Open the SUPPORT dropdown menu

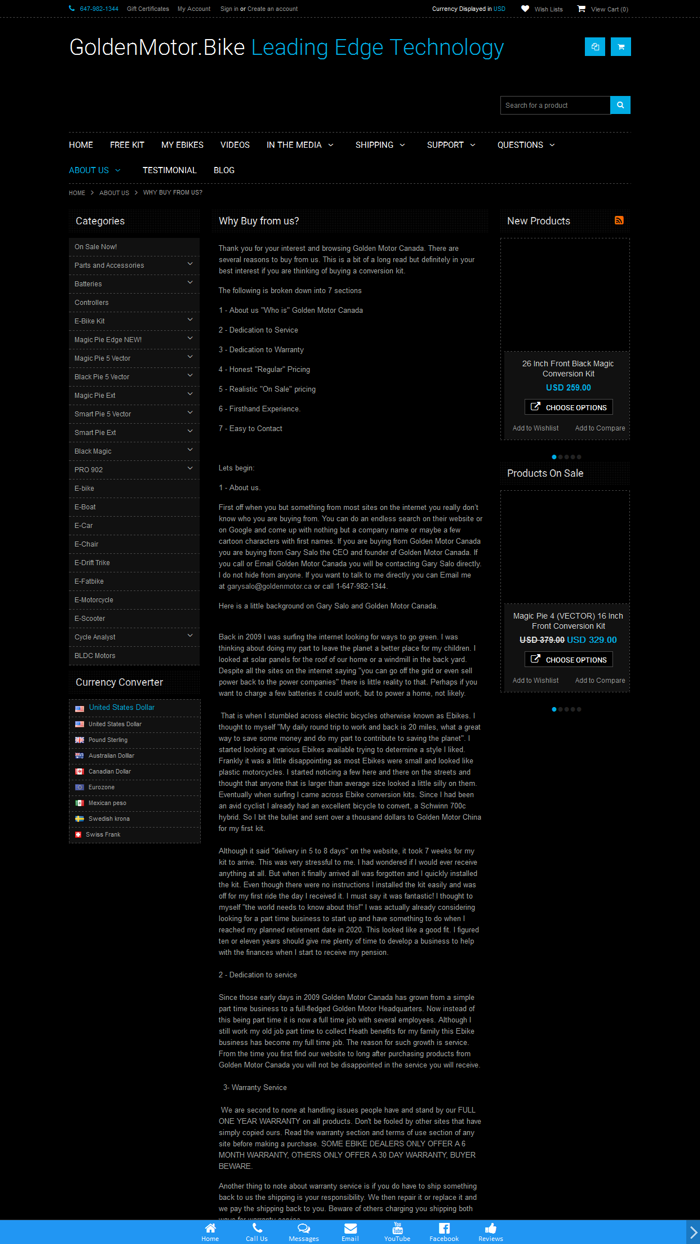pyautogui.click(x=451, y=145)
